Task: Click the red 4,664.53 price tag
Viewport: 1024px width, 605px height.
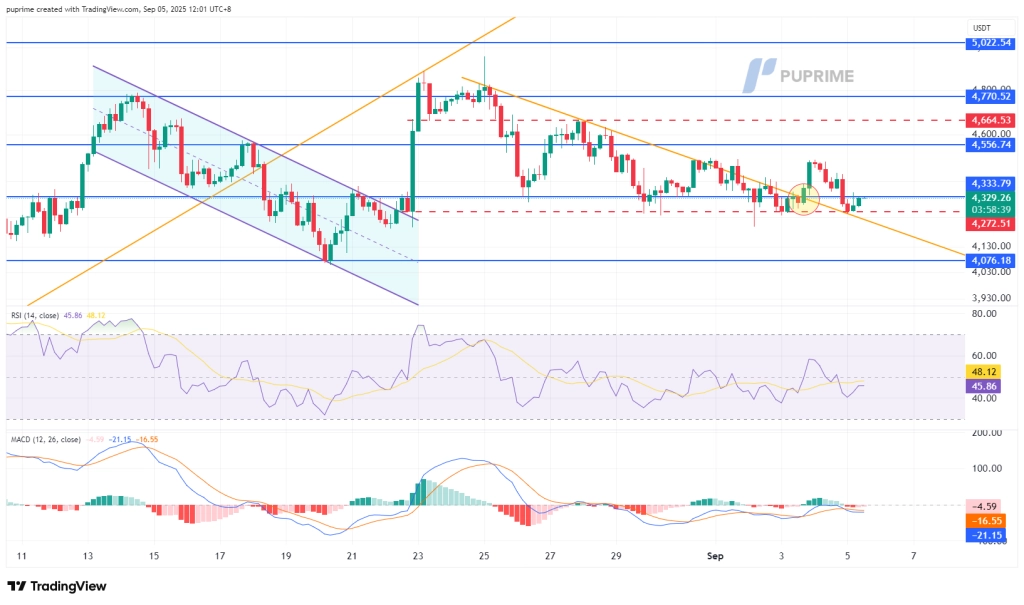Action: point(991,120)
